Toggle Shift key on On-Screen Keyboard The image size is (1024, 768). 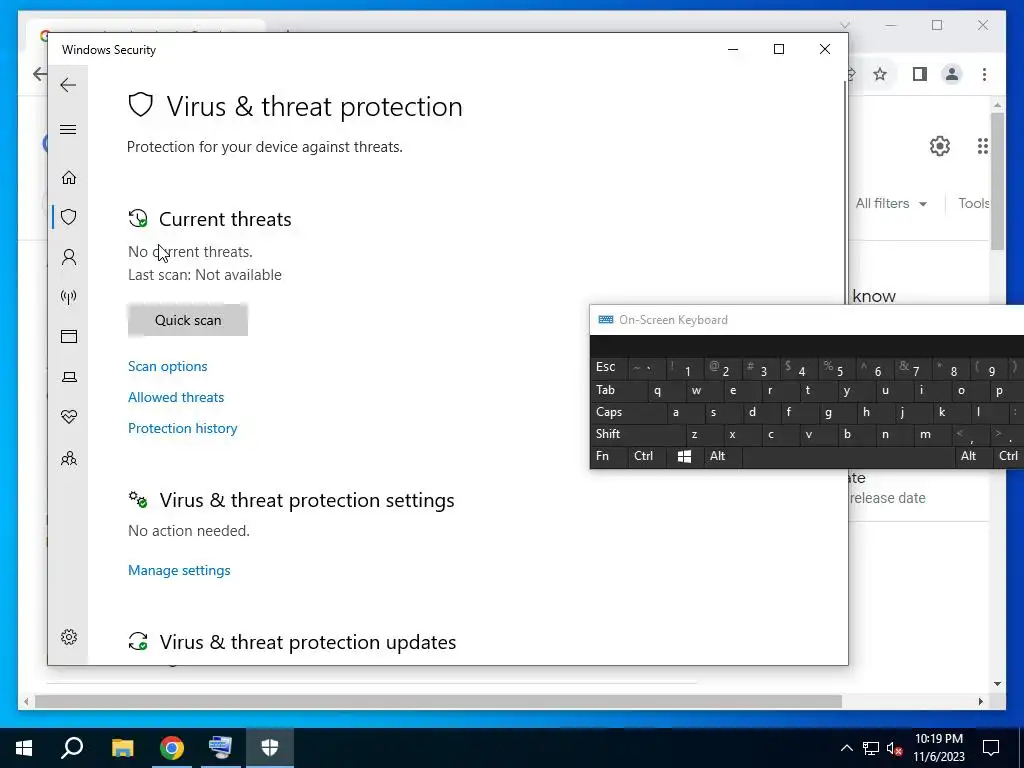(638, 434)
